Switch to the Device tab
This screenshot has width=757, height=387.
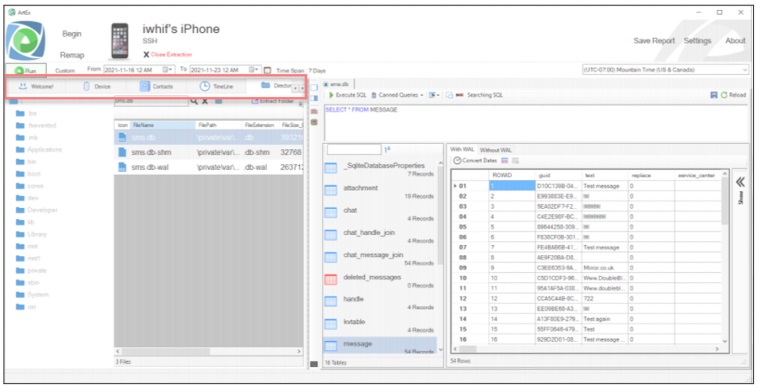(x=97, y=86)
